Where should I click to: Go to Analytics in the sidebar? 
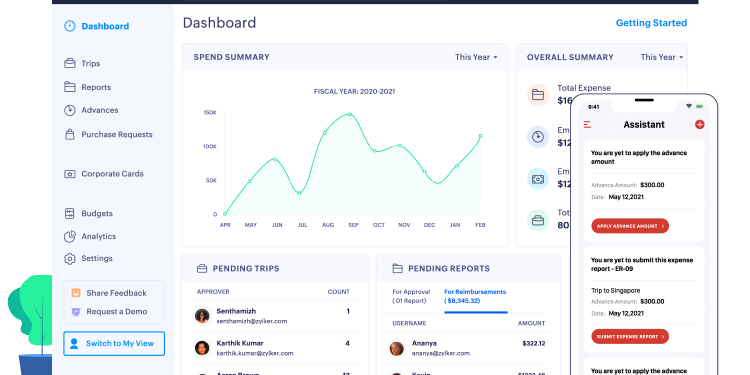point(99,236)
